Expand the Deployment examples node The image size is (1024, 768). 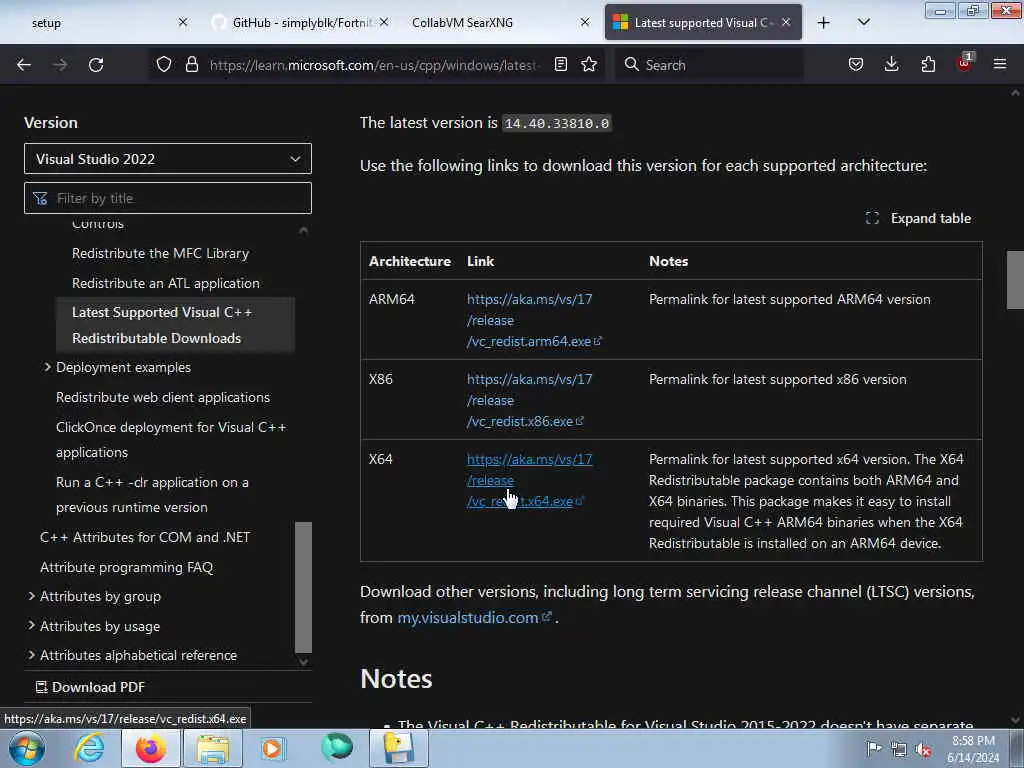coord(48,367)
